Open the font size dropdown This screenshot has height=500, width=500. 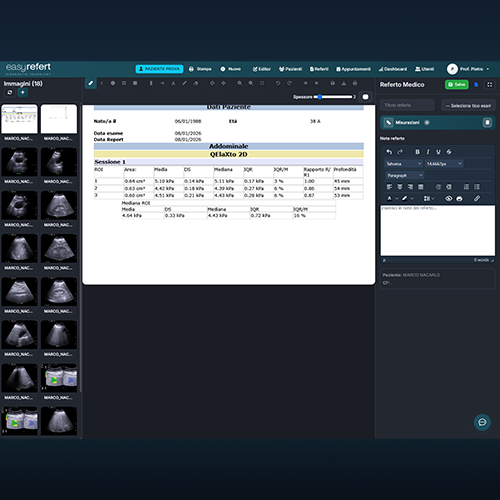[444, 164]
